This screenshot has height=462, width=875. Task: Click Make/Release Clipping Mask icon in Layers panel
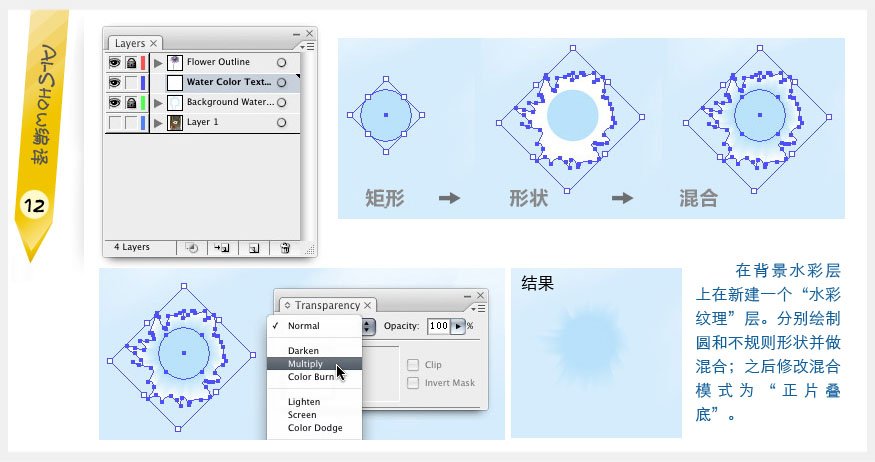(x=191, y=248)
